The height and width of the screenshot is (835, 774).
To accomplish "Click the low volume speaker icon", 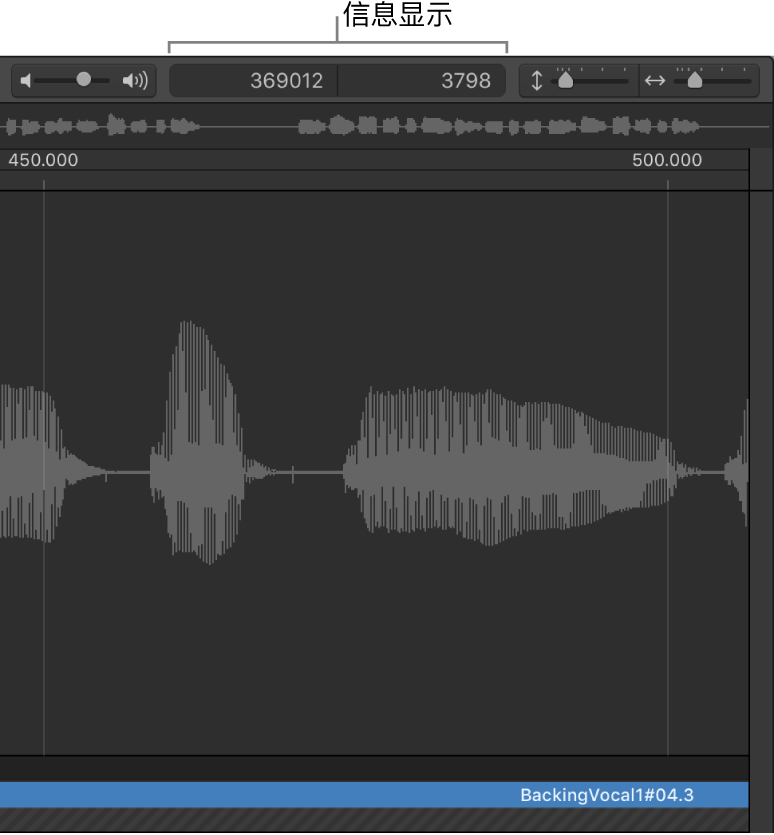I will pyautogui.click(x=26, y=81).
